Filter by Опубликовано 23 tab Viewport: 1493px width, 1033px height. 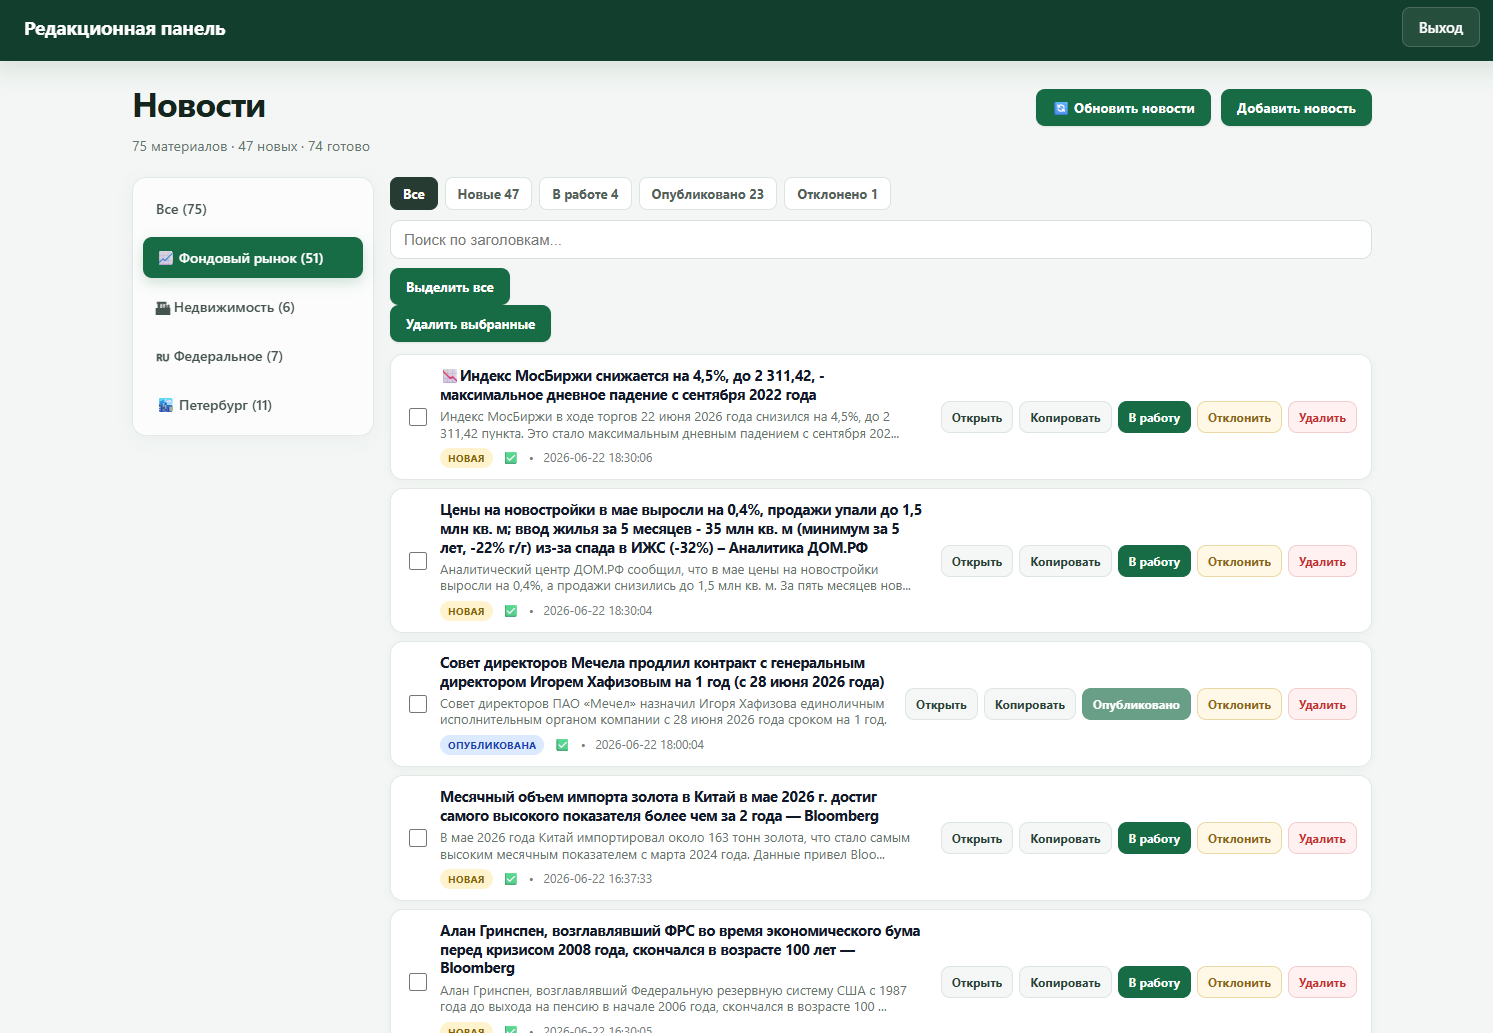pos(707,194)
